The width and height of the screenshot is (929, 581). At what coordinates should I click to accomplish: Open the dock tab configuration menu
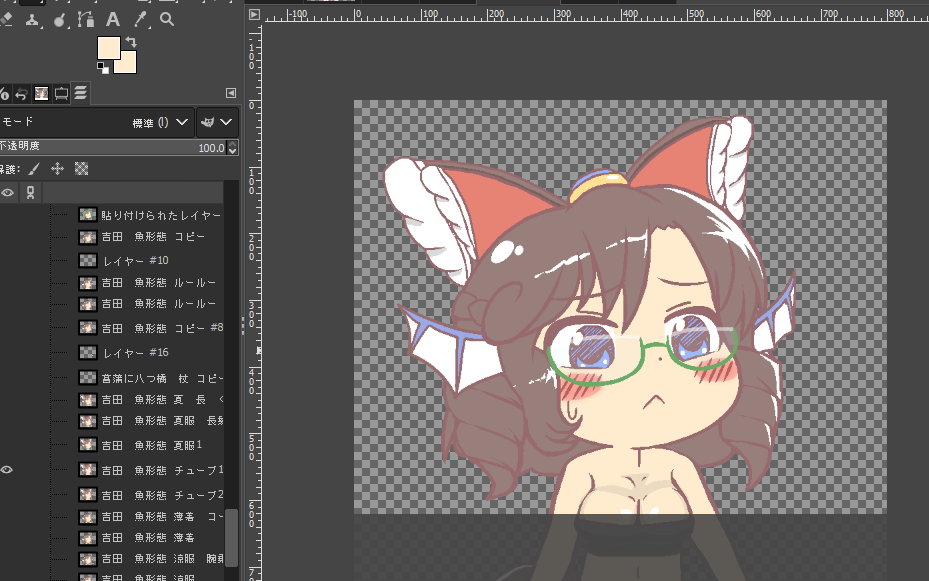(x=231, y=93)
